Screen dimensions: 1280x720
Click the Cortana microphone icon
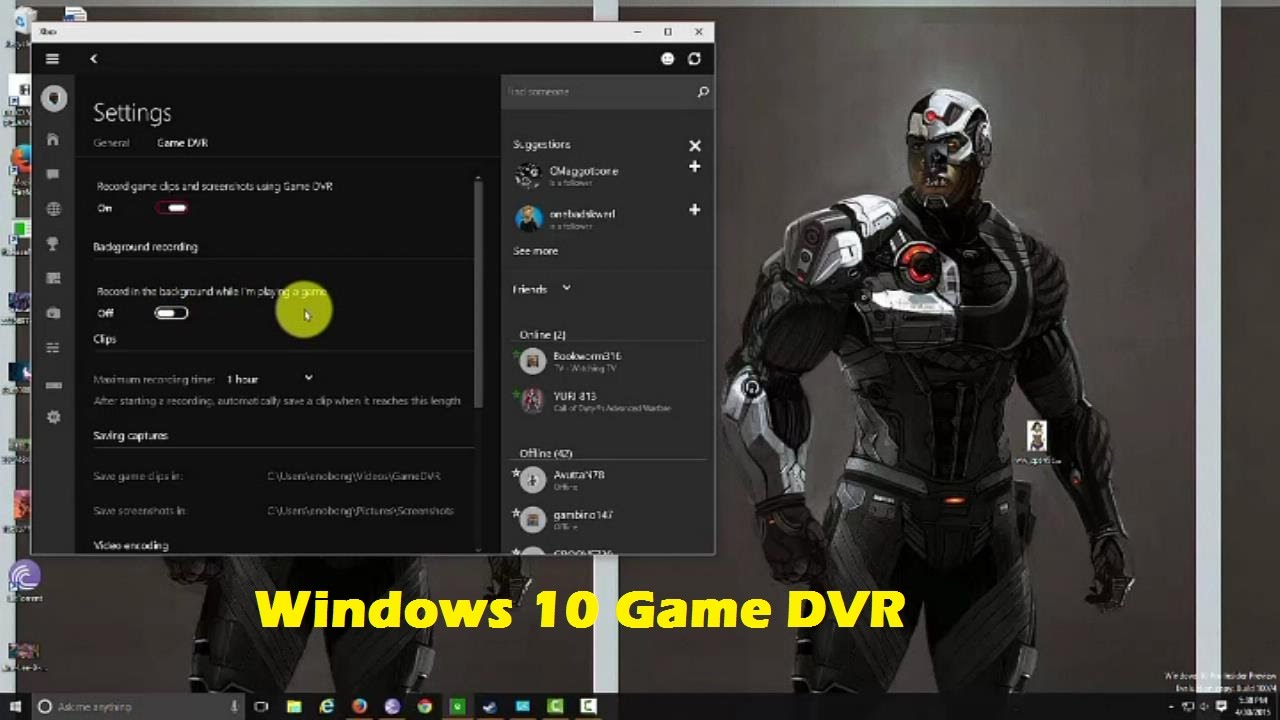pos(235,706)
